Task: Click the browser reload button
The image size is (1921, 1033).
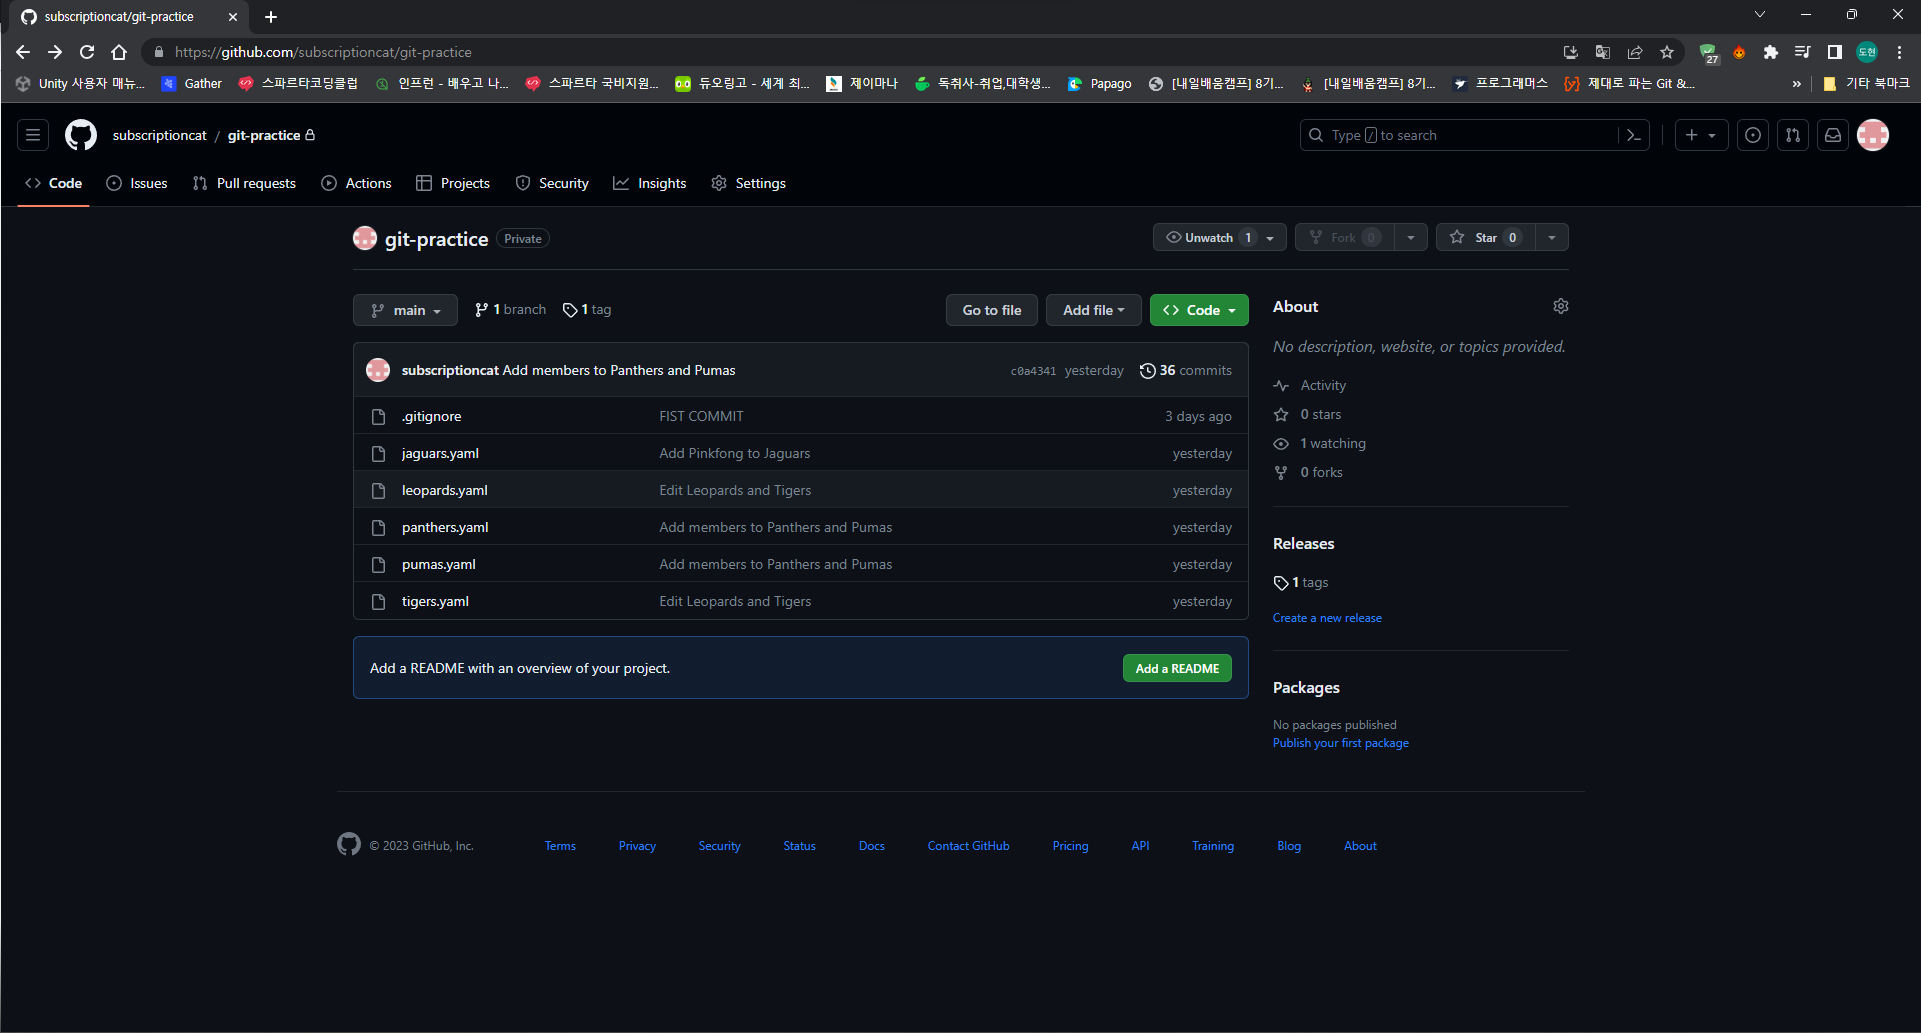Action: point(87,52)
